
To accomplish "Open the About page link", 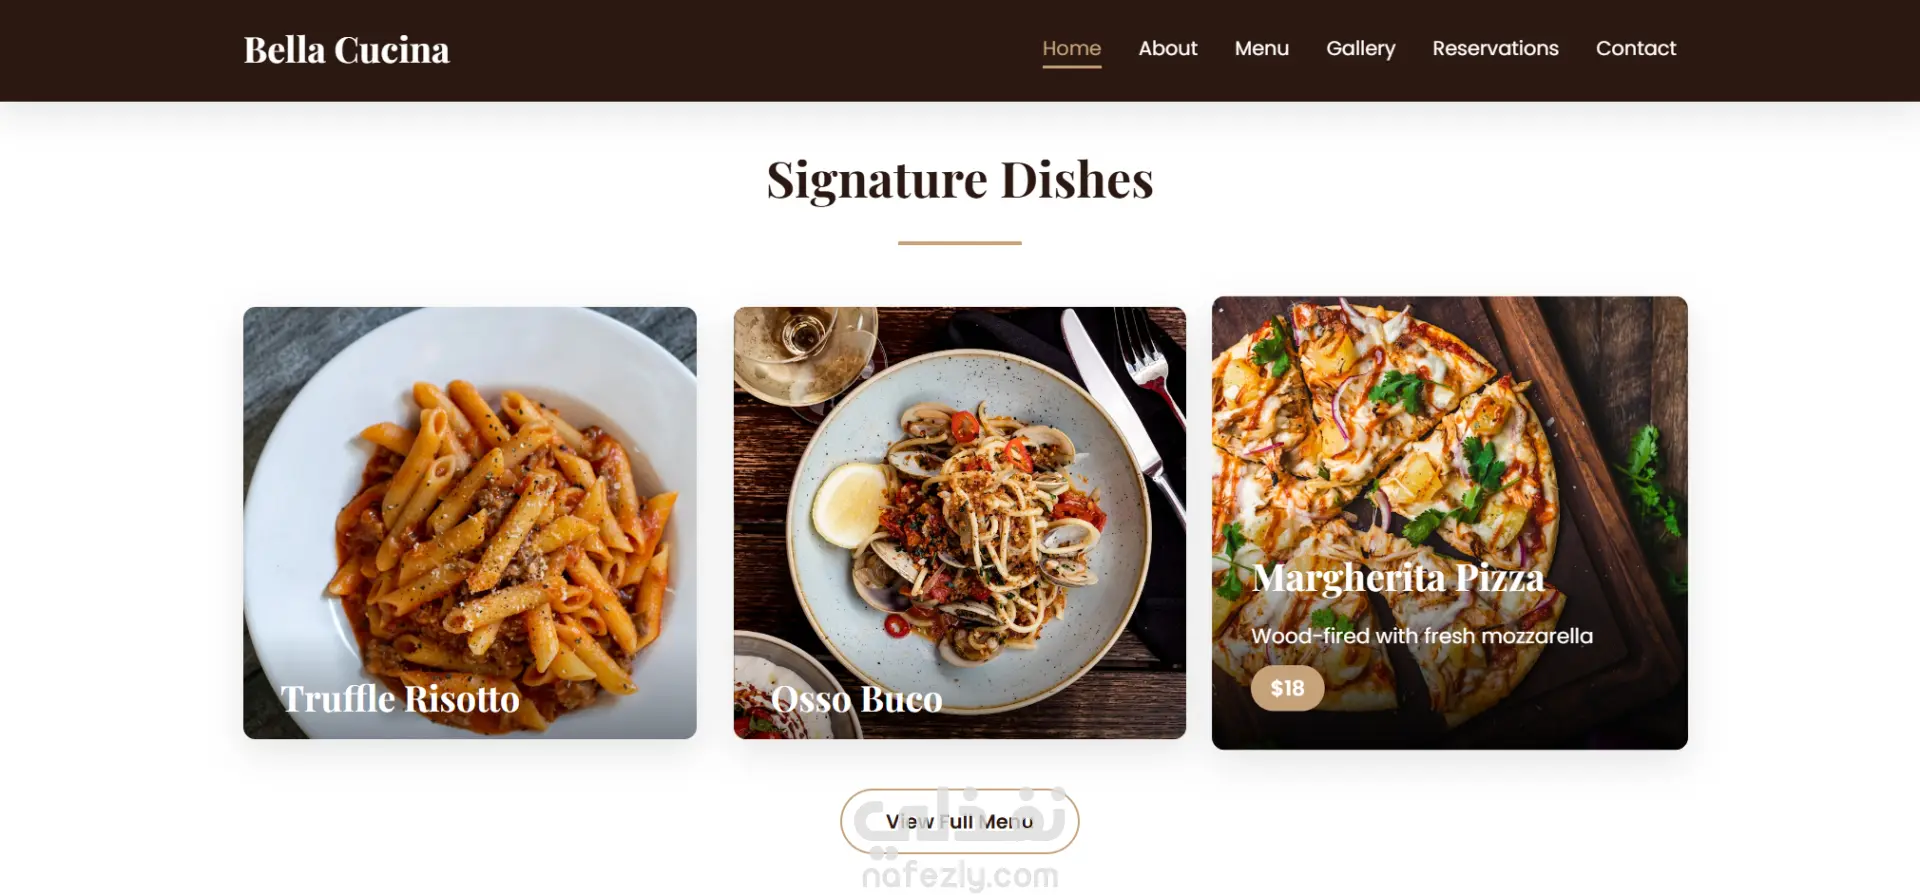I will coord(1167,48).
